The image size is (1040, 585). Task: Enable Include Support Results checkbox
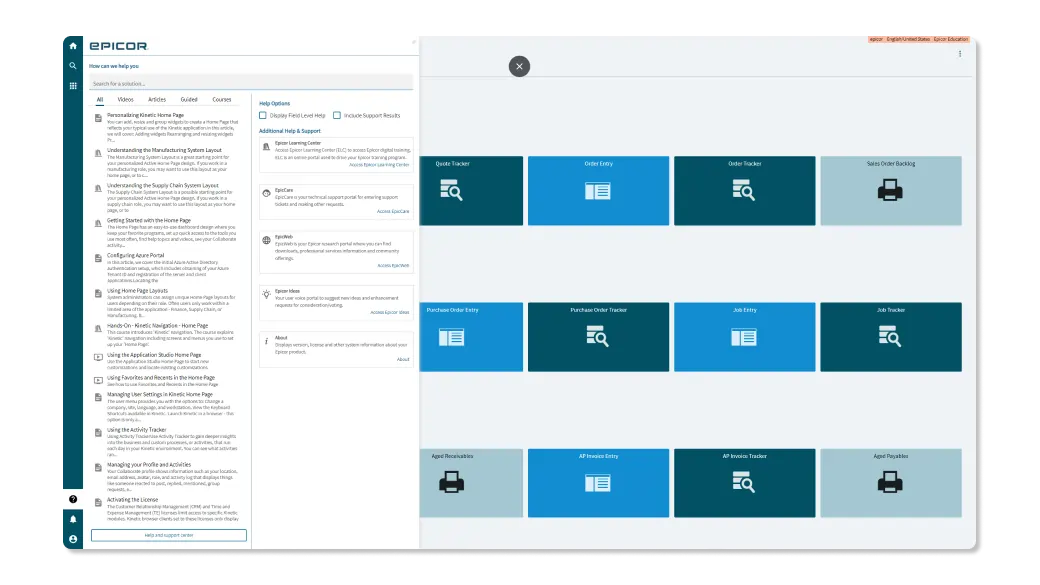(x=337, y=115)
